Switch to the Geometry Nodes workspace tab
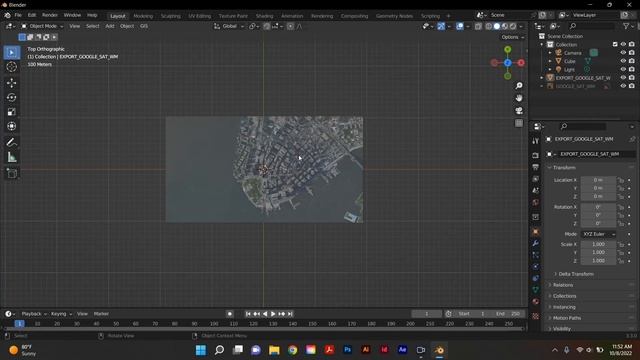Screen dimensions: 640x360 394,16
